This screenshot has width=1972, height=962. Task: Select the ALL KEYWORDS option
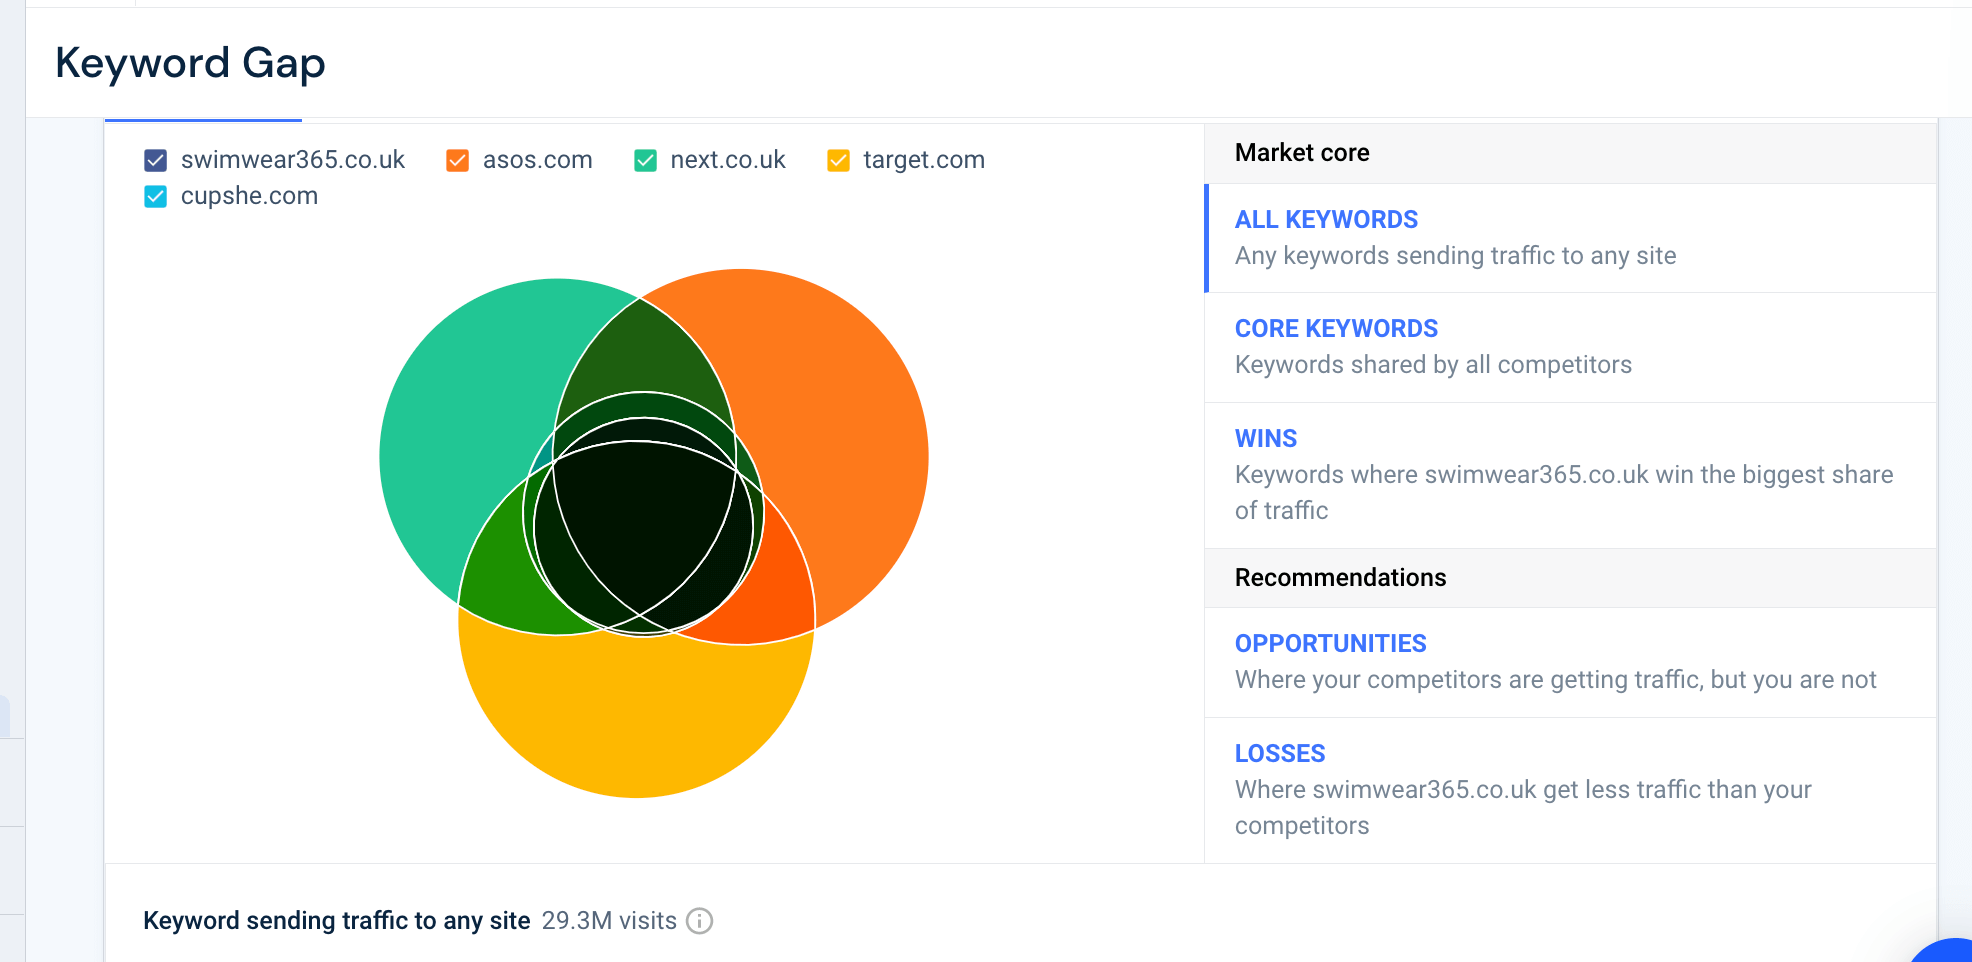click(1571, 238)
